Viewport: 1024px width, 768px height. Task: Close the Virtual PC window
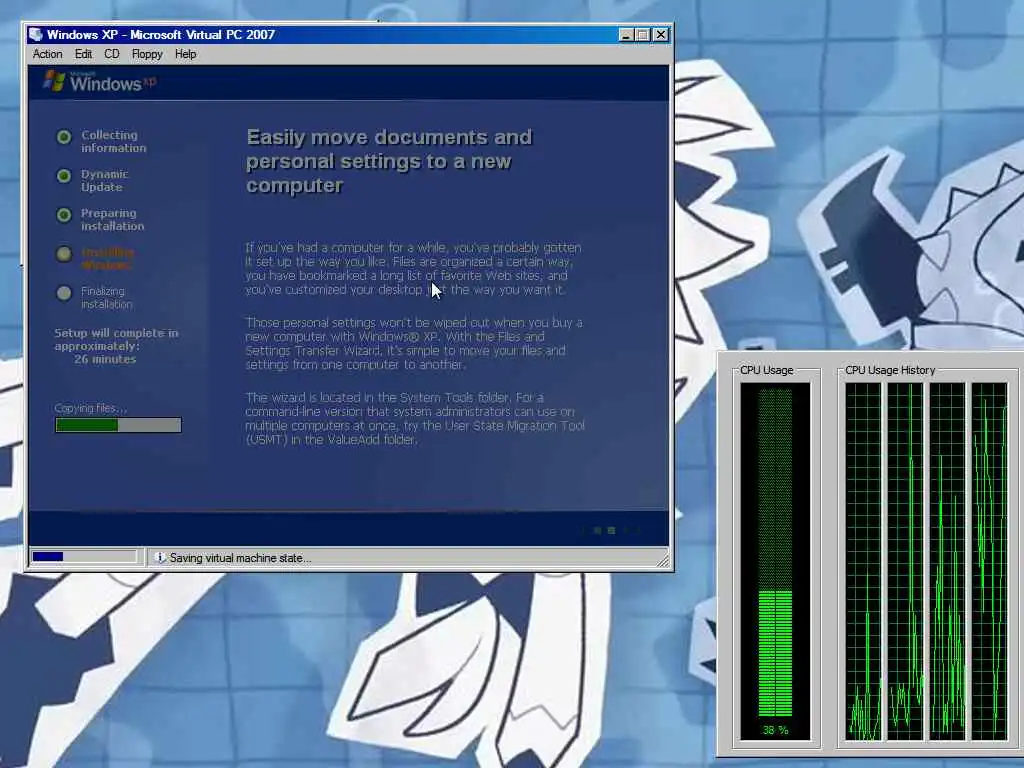coord(661,35)
